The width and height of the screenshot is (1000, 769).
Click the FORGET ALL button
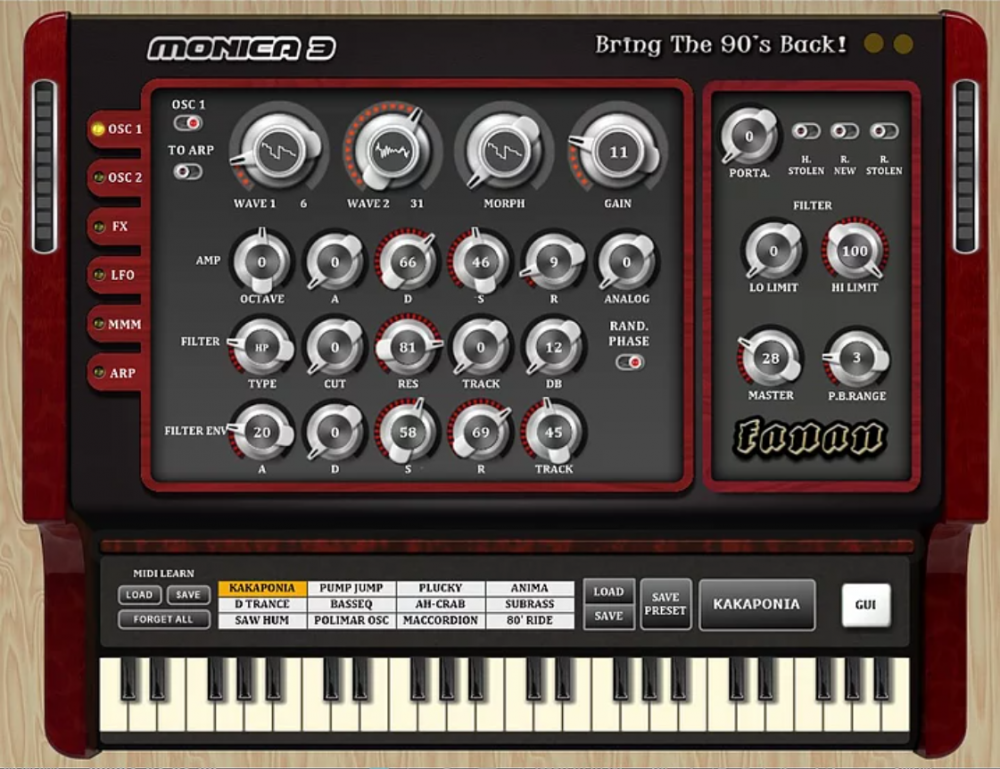[165, 620]
